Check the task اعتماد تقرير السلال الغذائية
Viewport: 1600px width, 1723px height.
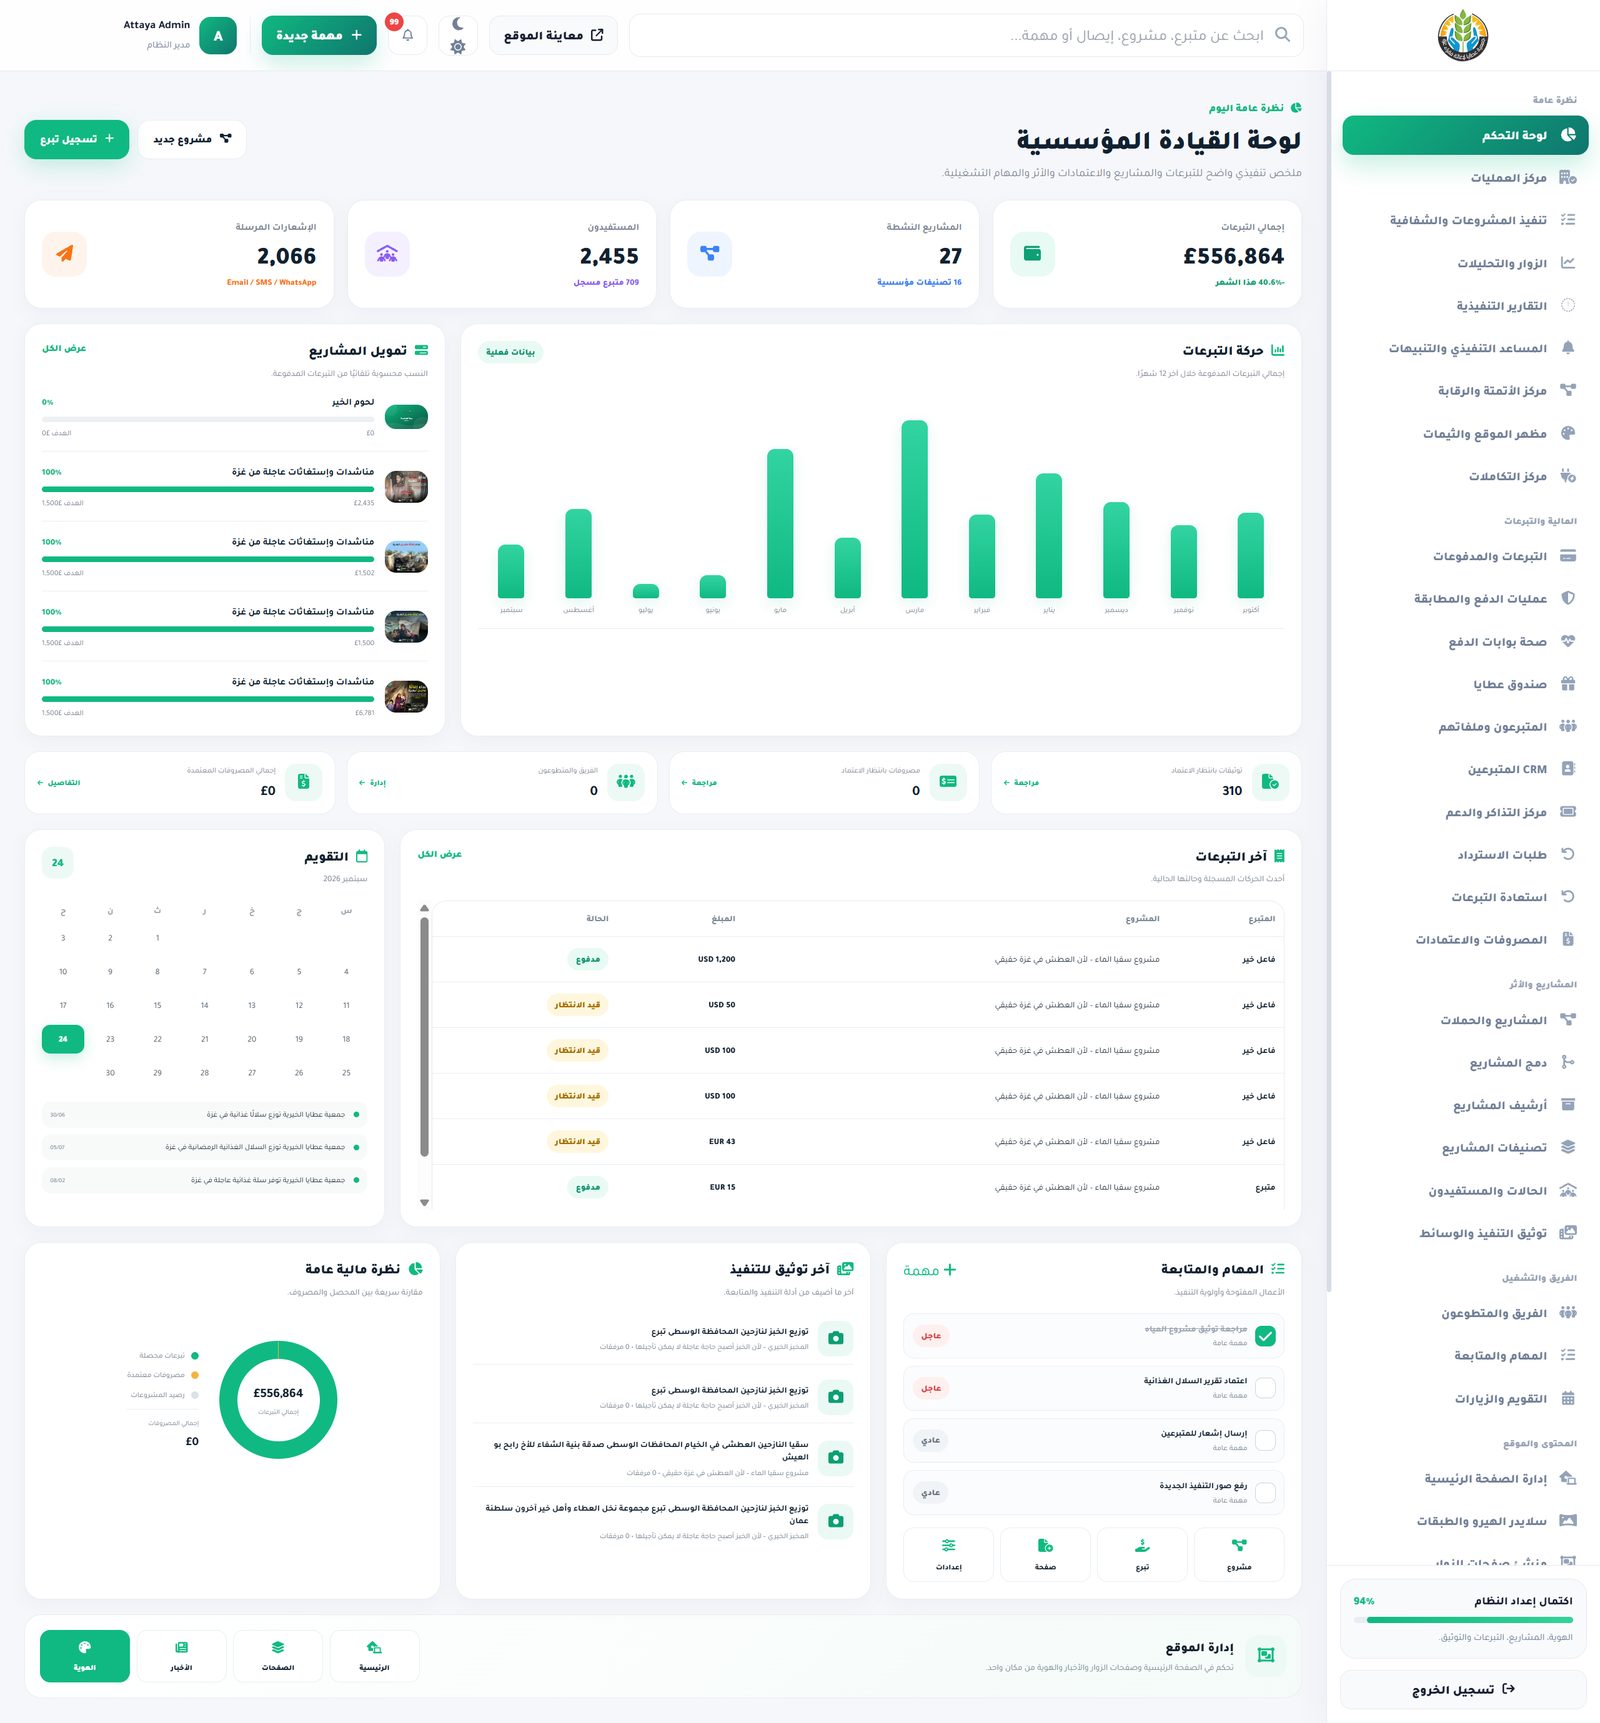pyautogui.click(x=1265, y=1388)
